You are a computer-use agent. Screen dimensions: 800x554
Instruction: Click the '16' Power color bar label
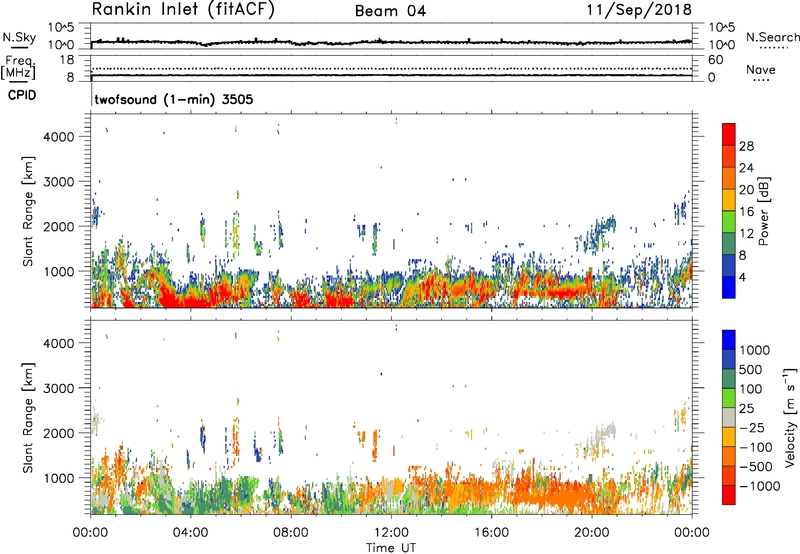coord(746,212)
